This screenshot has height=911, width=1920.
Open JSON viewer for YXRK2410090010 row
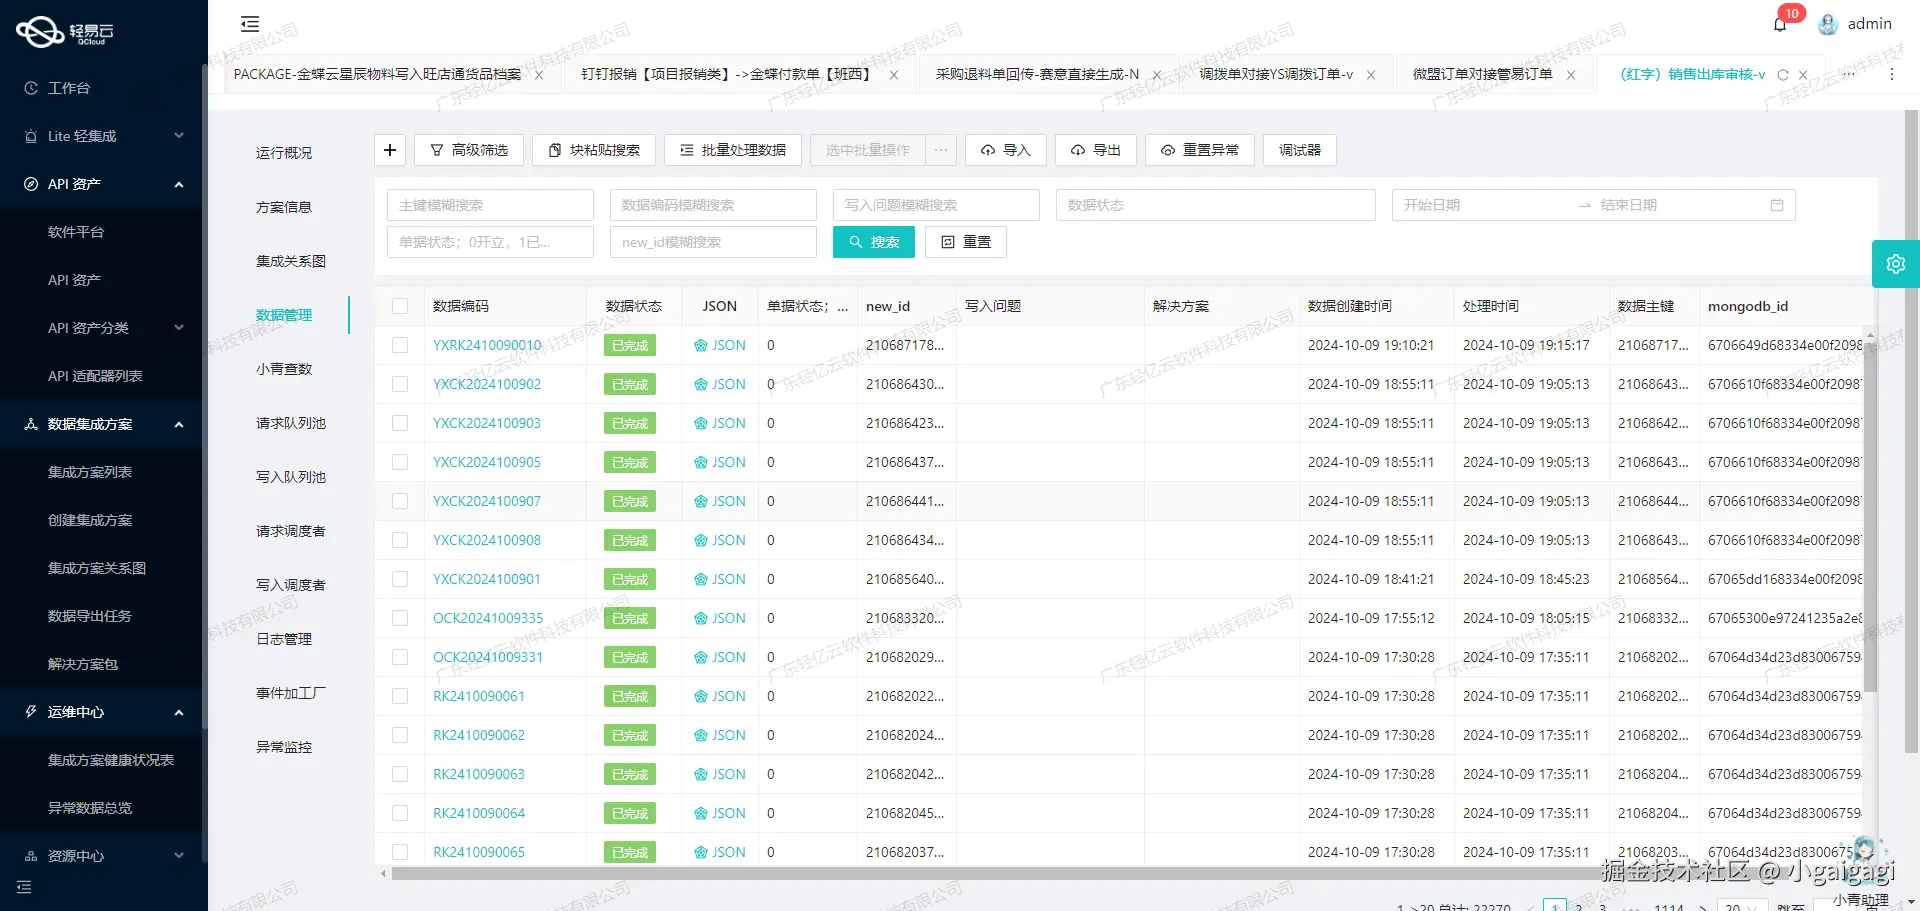[x=719, y=345]
